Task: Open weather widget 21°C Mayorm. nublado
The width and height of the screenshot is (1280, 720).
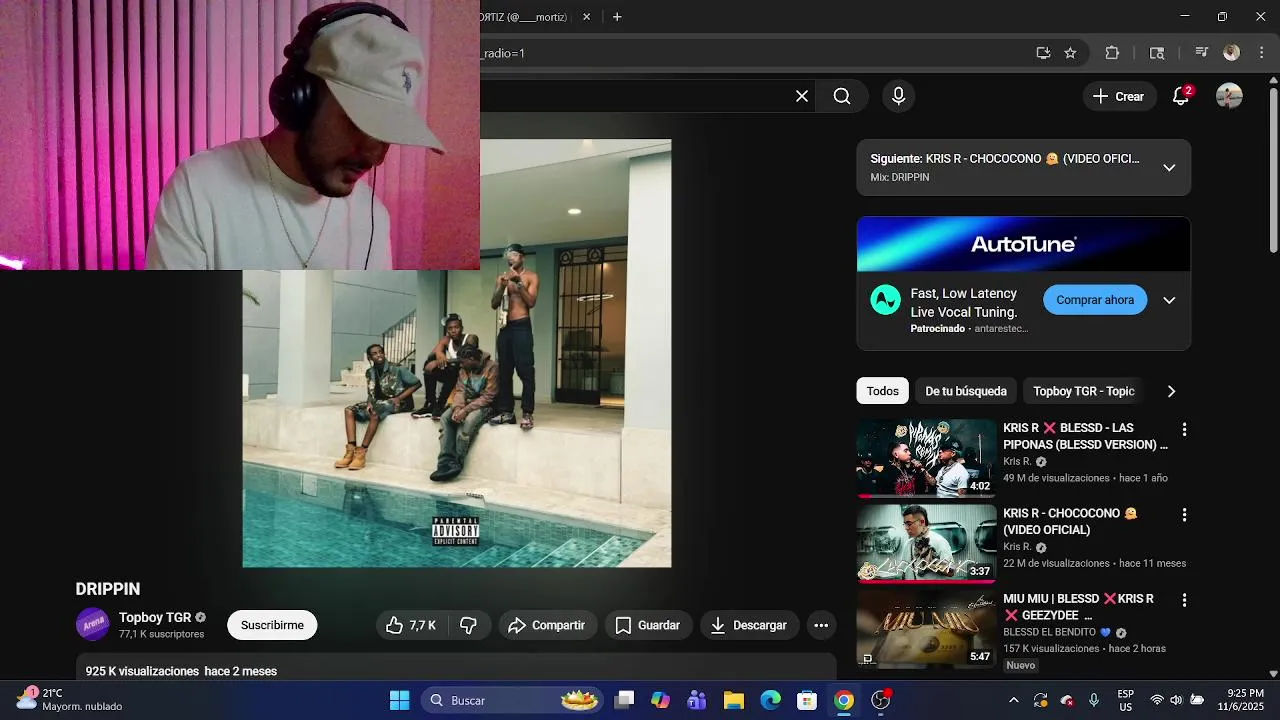Action: click(70, 700)
